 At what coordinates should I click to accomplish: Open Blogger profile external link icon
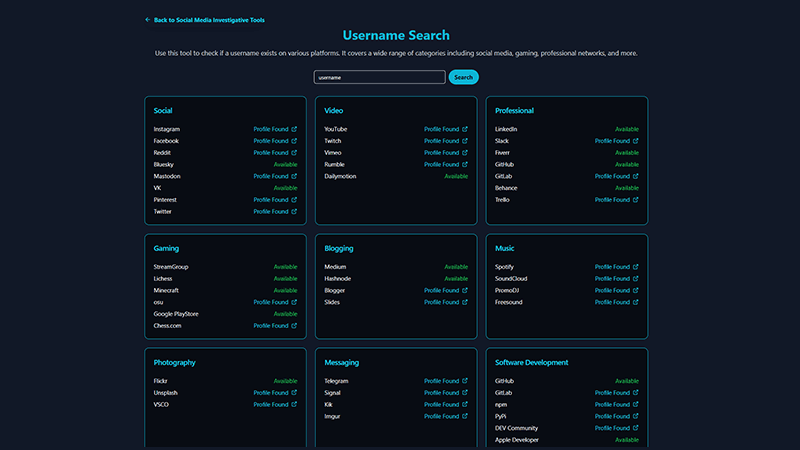[x=465, y=290]
